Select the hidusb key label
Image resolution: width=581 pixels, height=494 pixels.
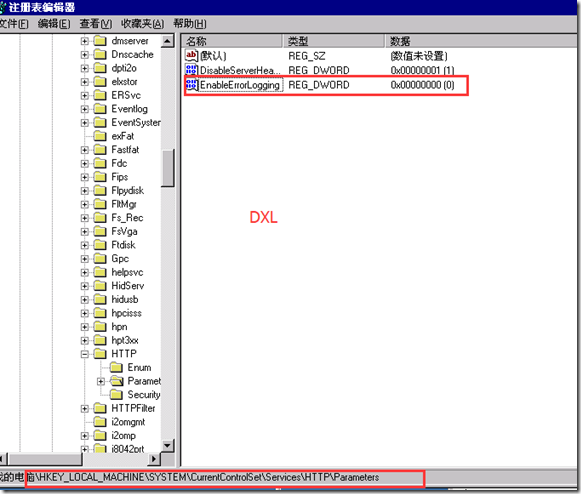124,299
